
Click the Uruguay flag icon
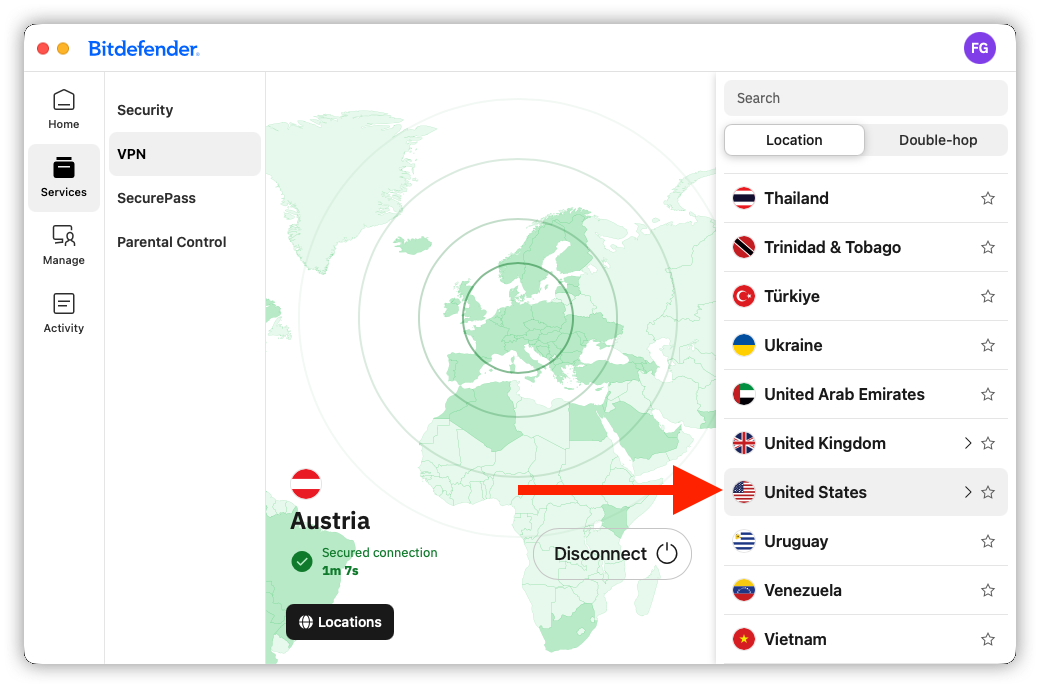pyautogui.click(x=744, y=541)
